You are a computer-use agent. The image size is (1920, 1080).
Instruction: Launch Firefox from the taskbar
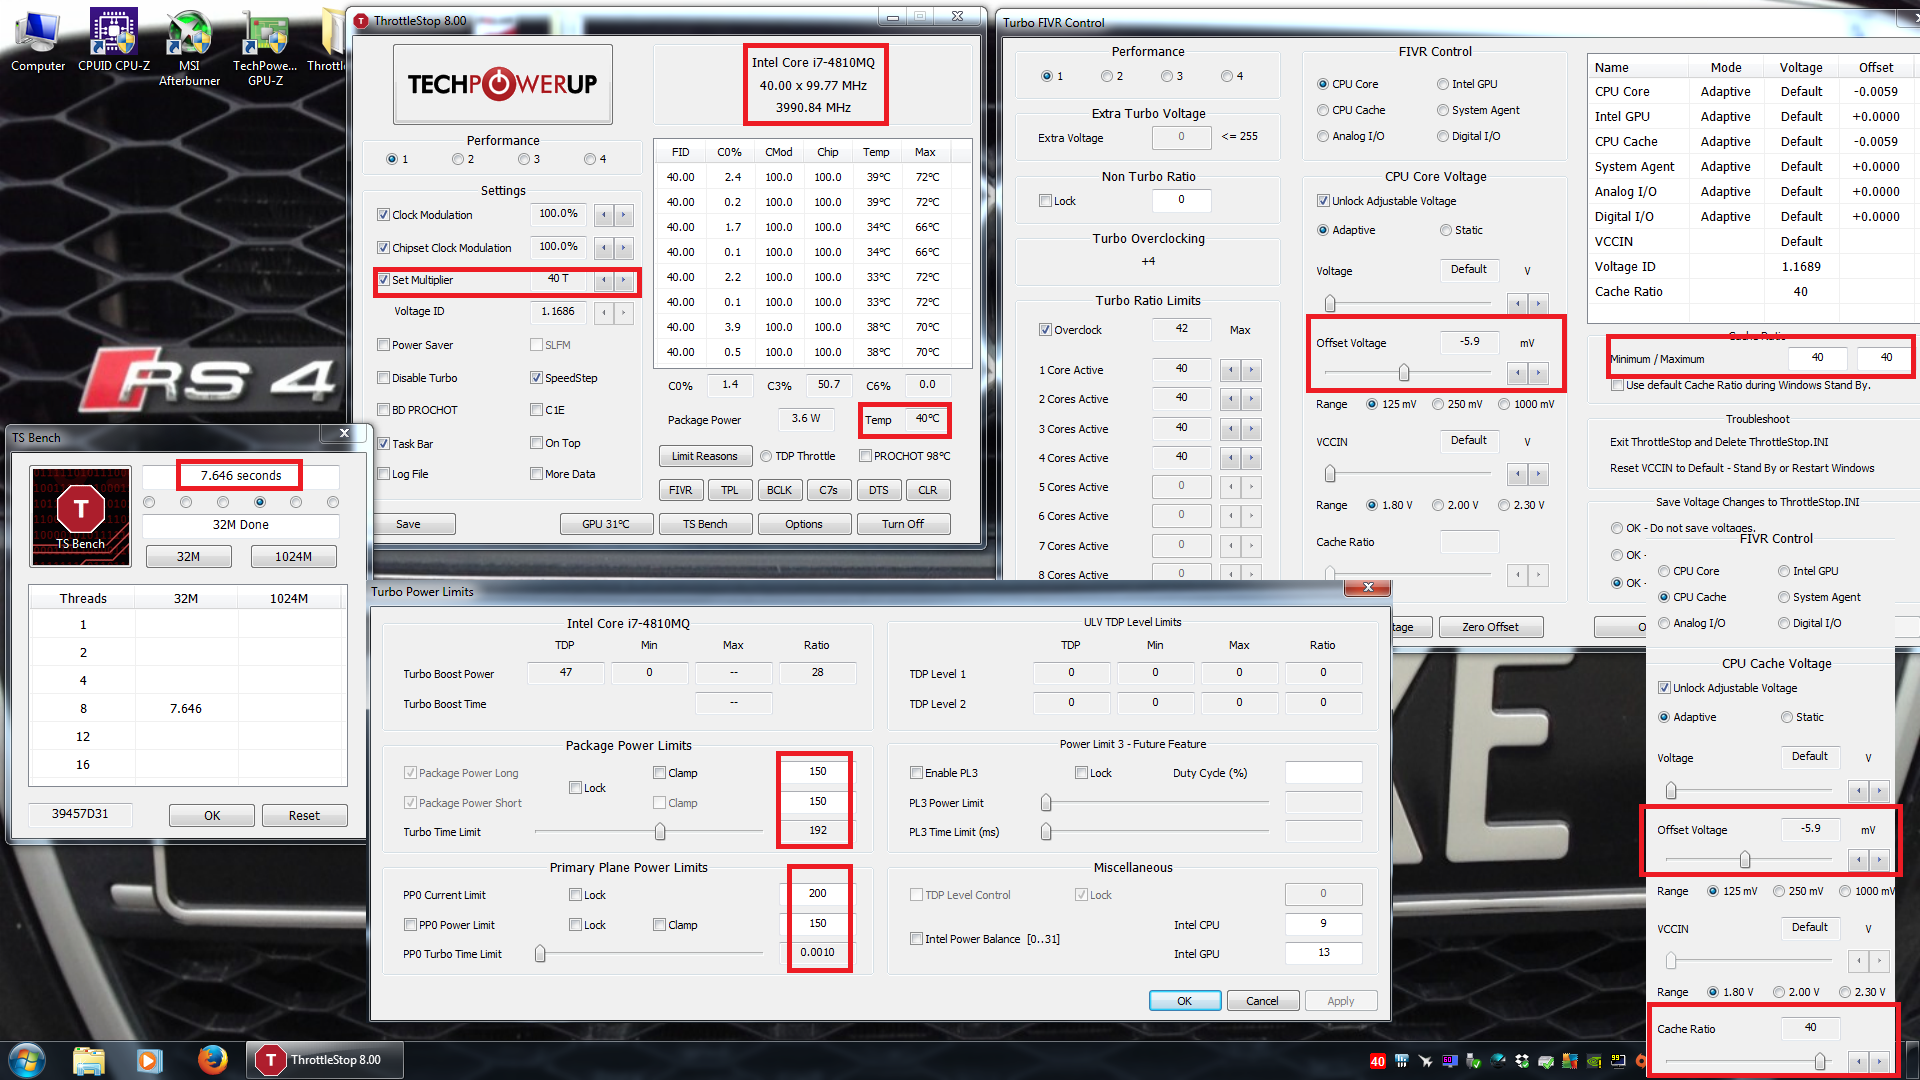click(212, 1060)
